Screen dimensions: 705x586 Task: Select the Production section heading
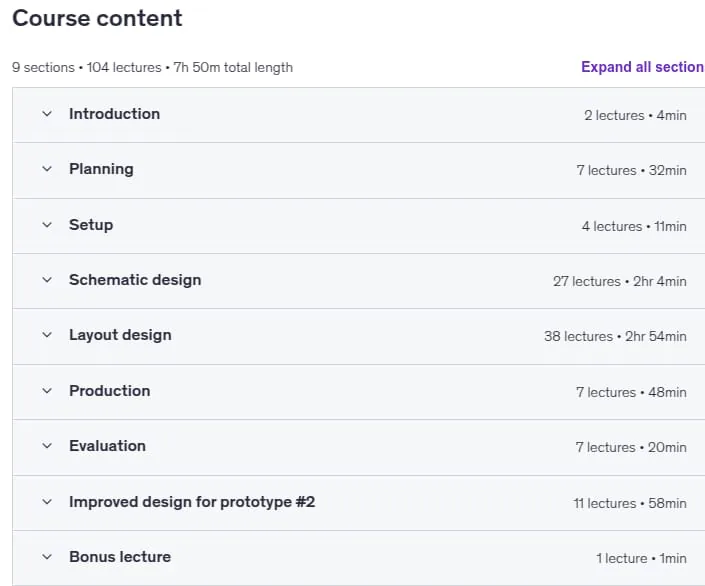tap(110, 391)
